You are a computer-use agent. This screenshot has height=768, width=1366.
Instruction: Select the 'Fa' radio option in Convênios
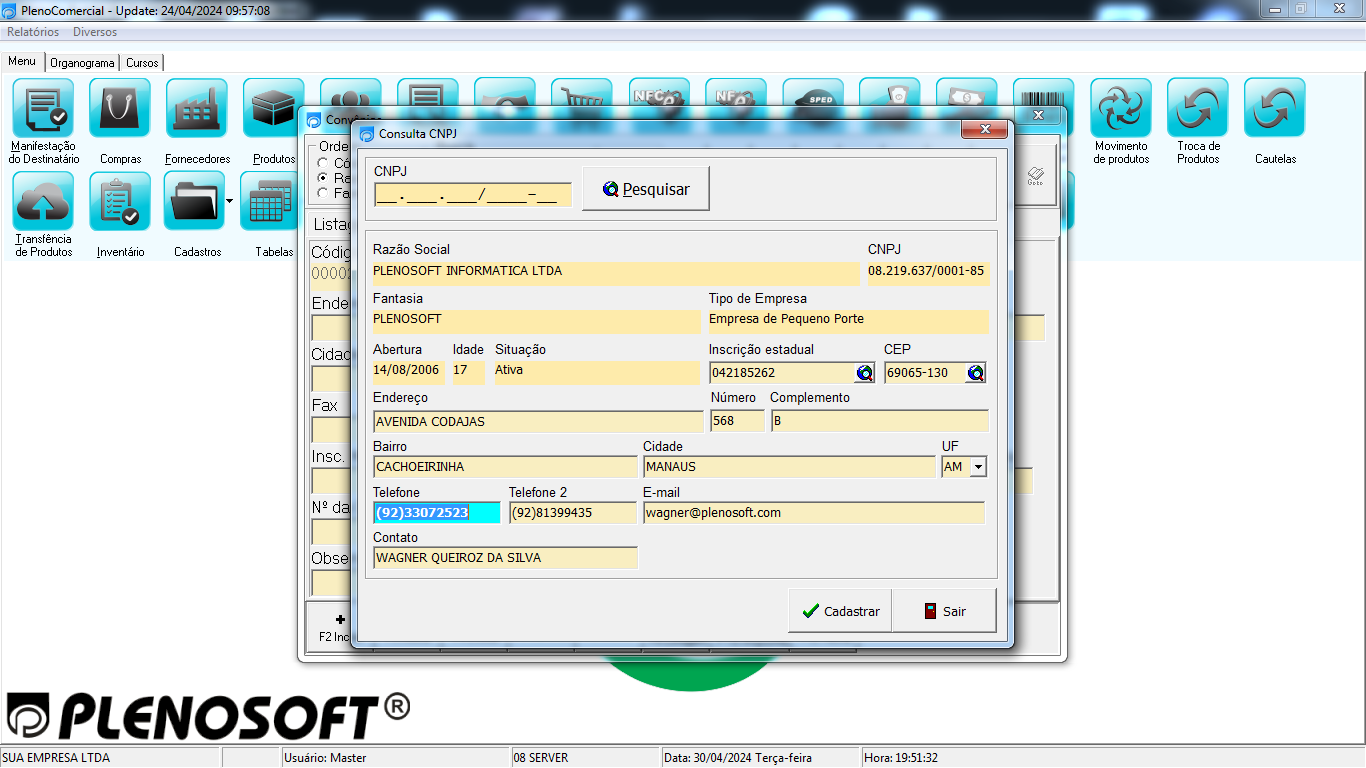[x=322, y=192]
